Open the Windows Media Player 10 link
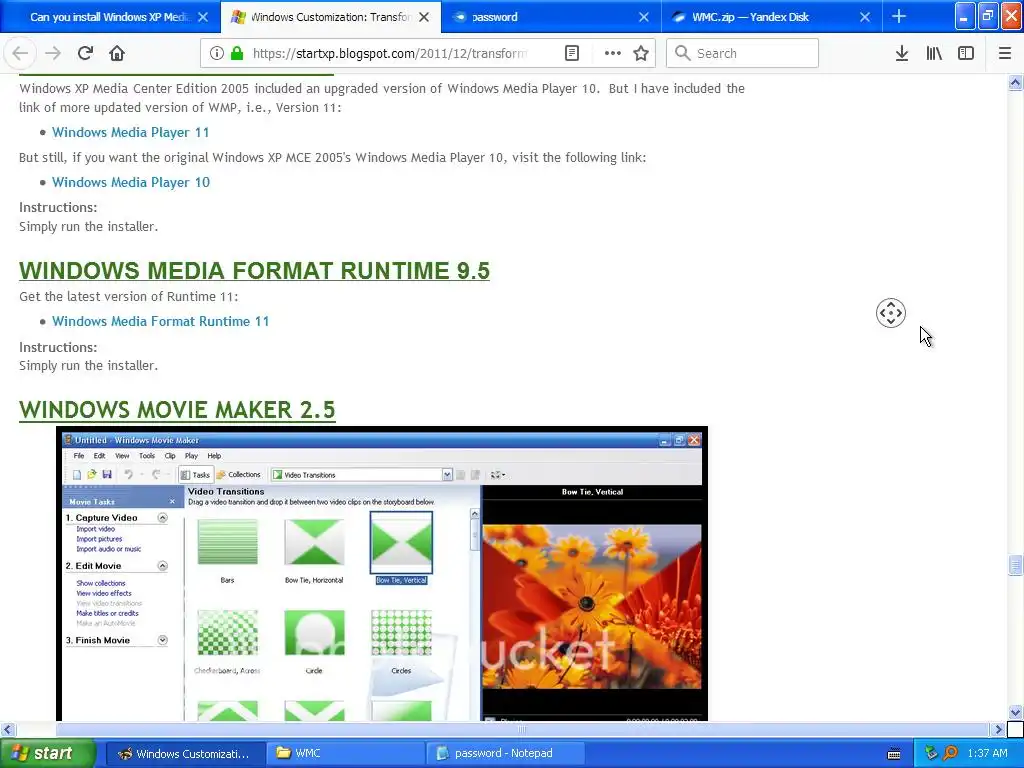 click(x=131, y=182)
